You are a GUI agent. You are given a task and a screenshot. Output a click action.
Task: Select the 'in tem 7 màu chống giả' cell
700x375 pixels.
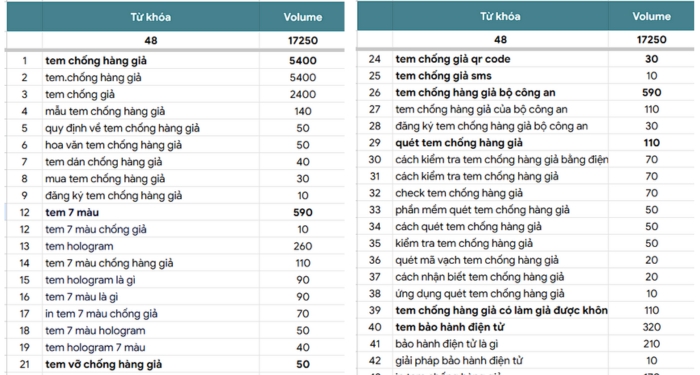151,314
